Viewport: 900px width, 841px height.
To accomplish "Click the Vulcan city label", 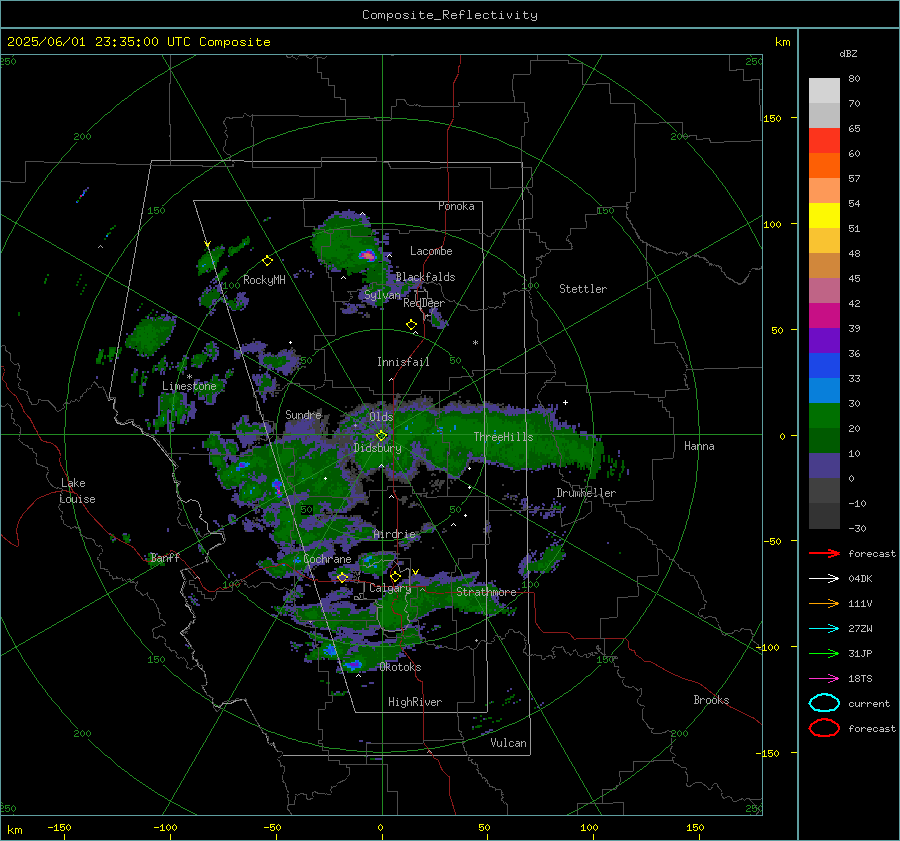I will [x=509, y=743].
